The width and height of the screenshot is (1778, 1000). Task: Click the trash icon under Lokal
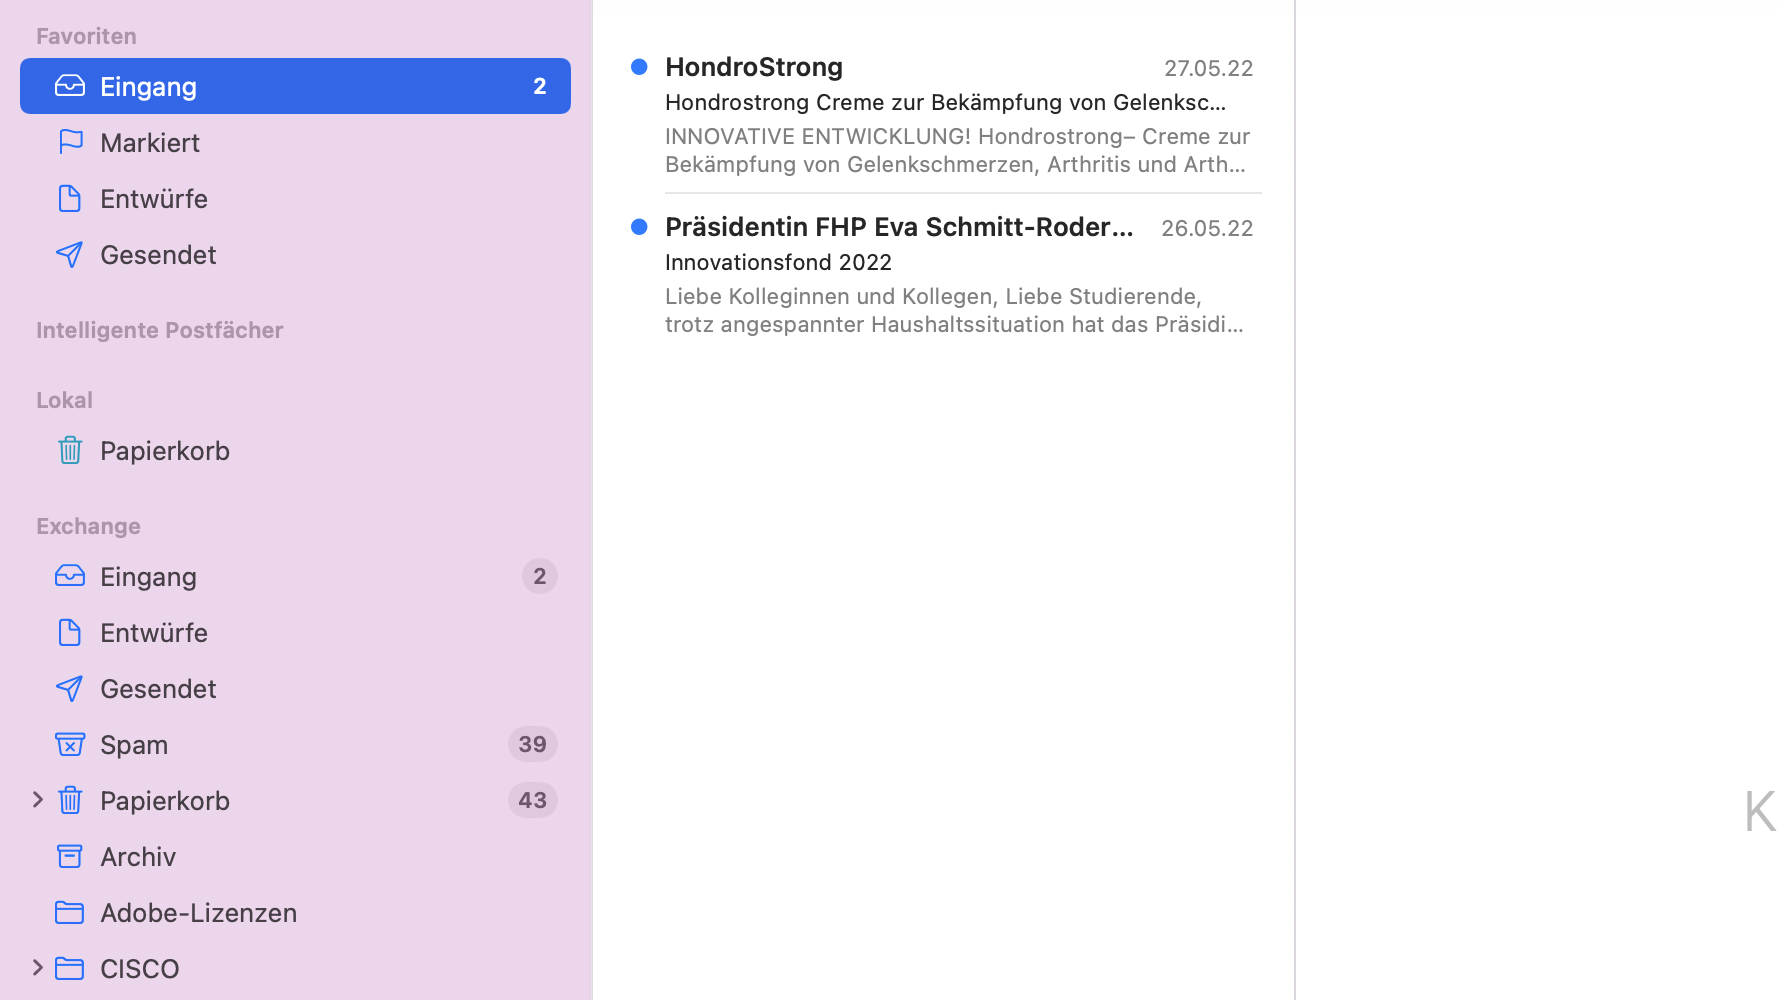tap(70, 450)
